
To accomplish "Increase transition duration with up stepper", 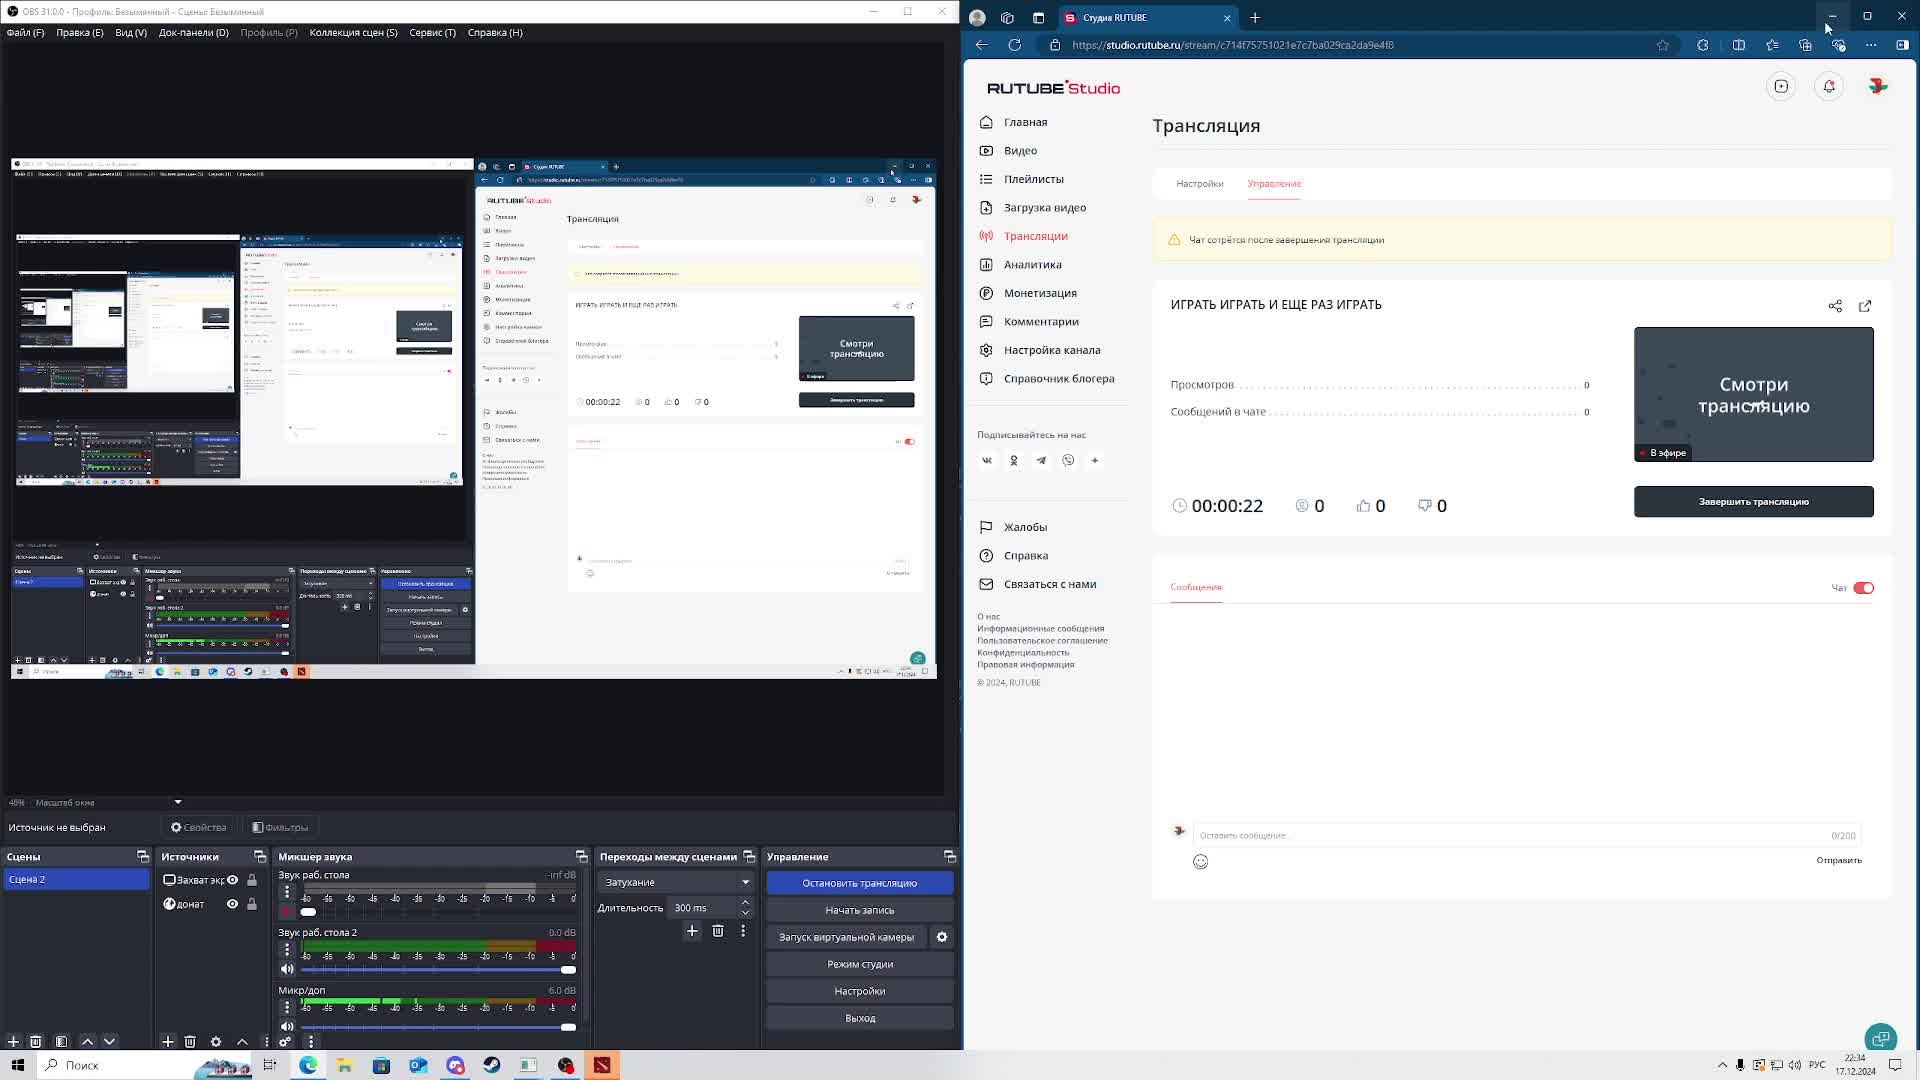I will [745, 903].
